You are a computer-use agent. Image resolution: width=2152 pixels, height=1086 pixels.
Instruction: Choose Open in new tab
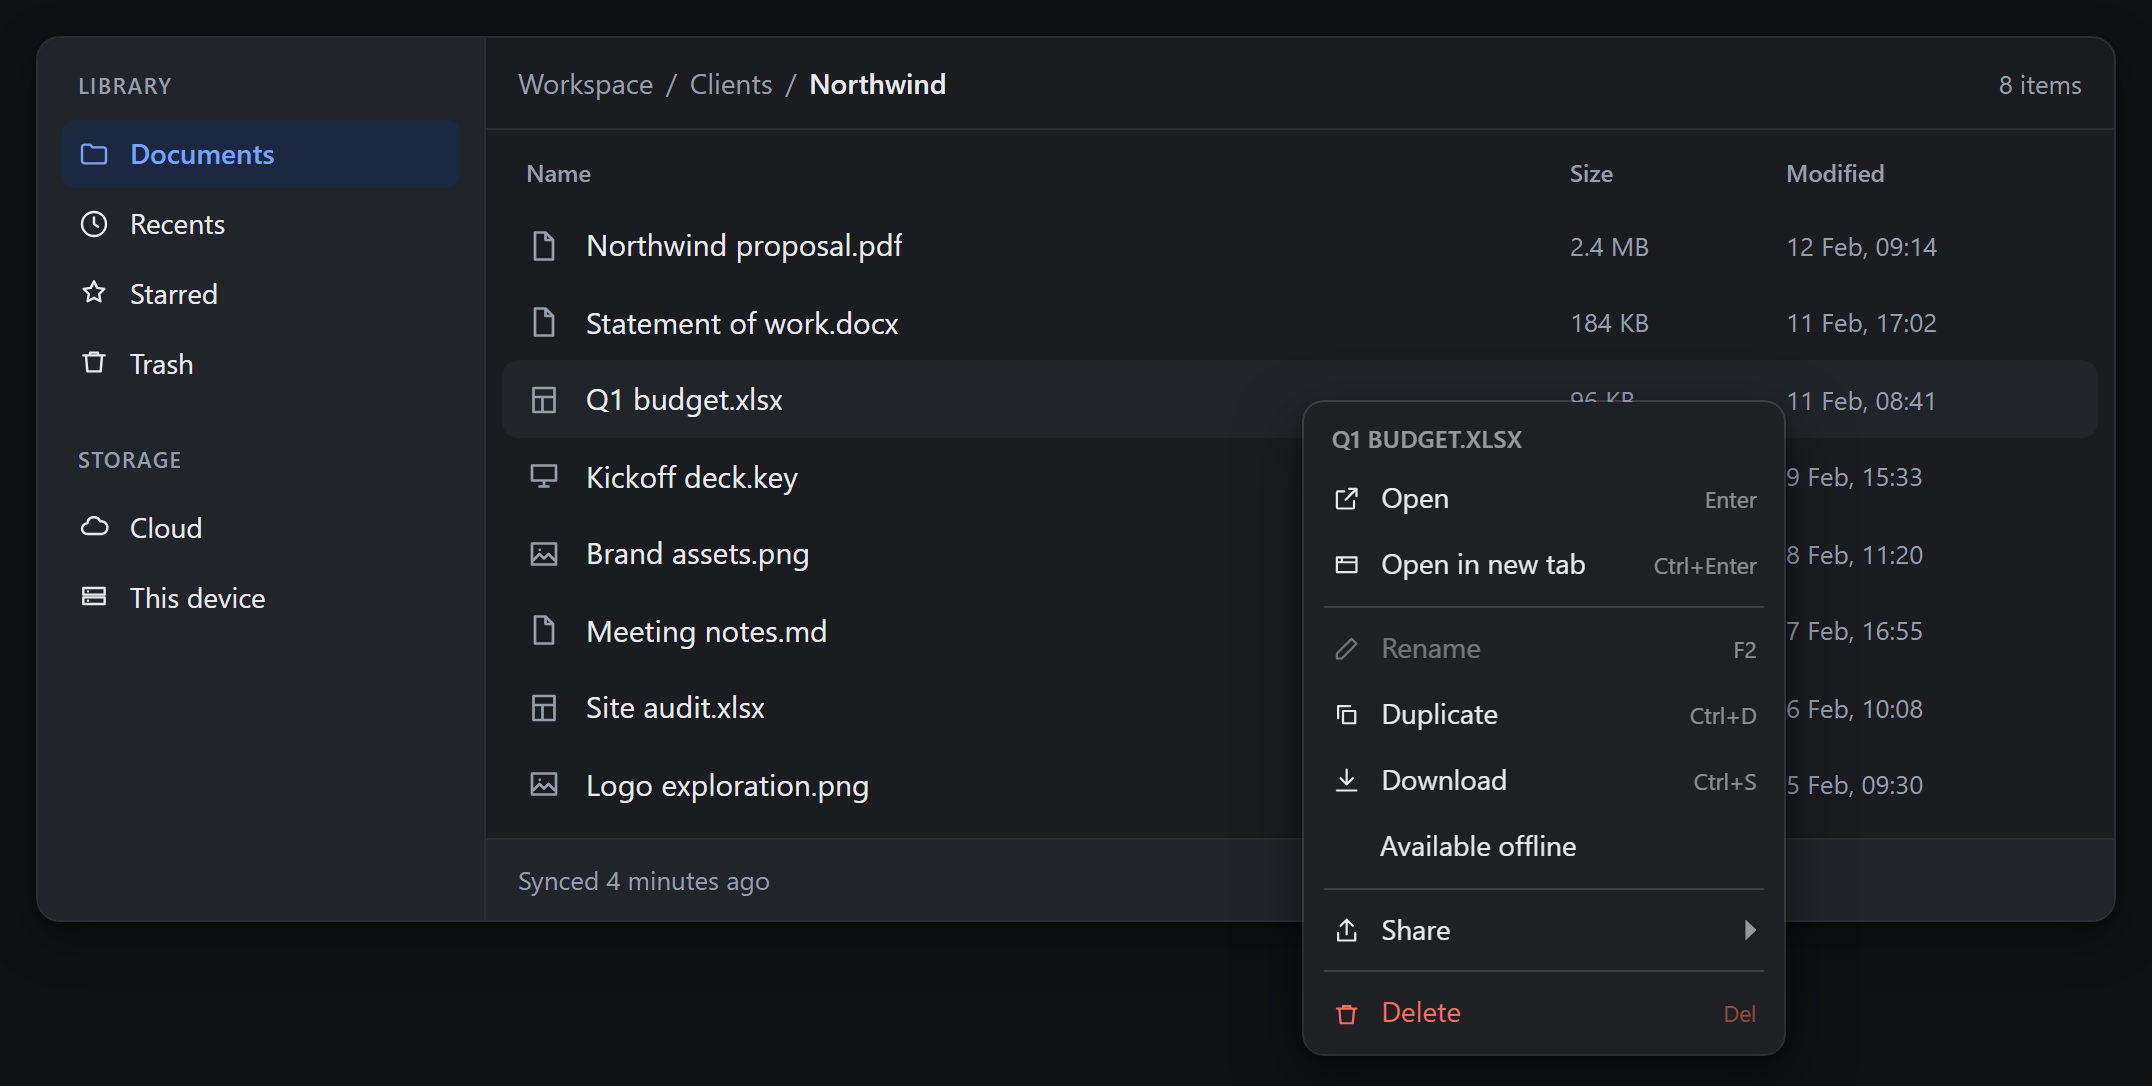pyautogui.click(x=1544, y=565)
